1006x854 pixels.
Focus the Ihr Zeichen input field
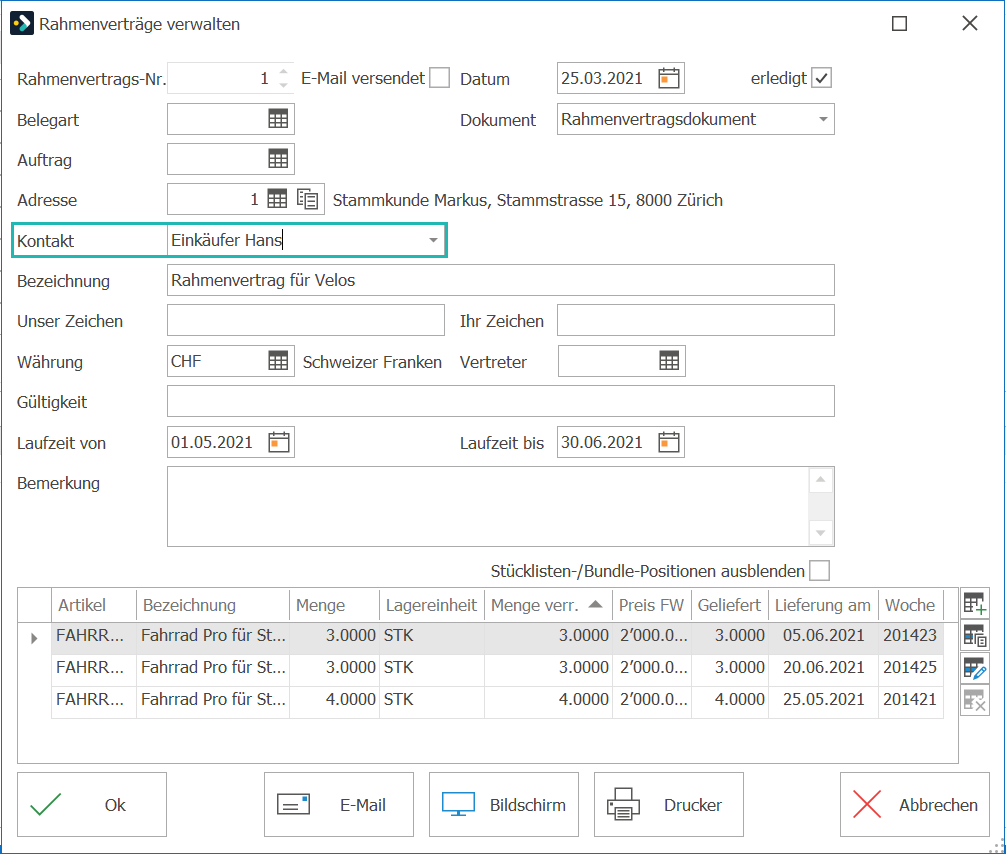(x=695, y=320)
